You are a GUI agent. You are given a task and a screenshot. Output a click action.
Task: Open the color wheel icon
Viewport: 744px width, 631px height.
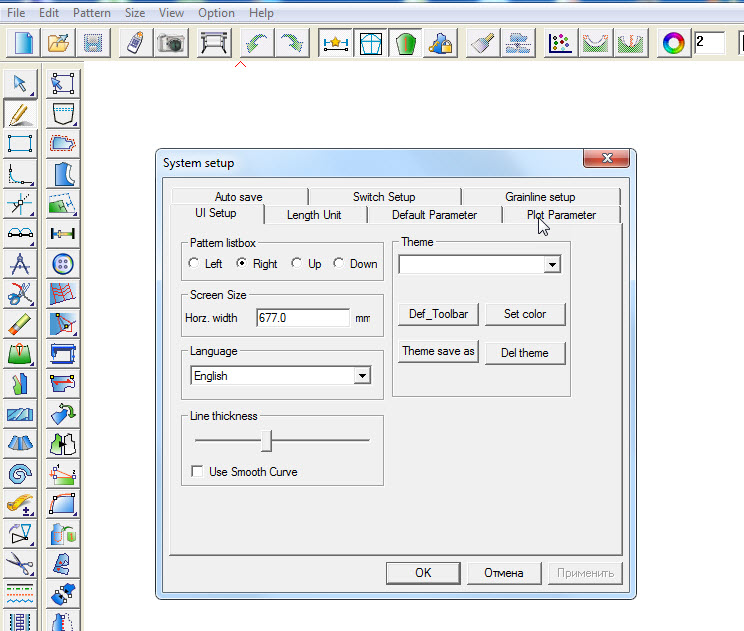point(675,43)
